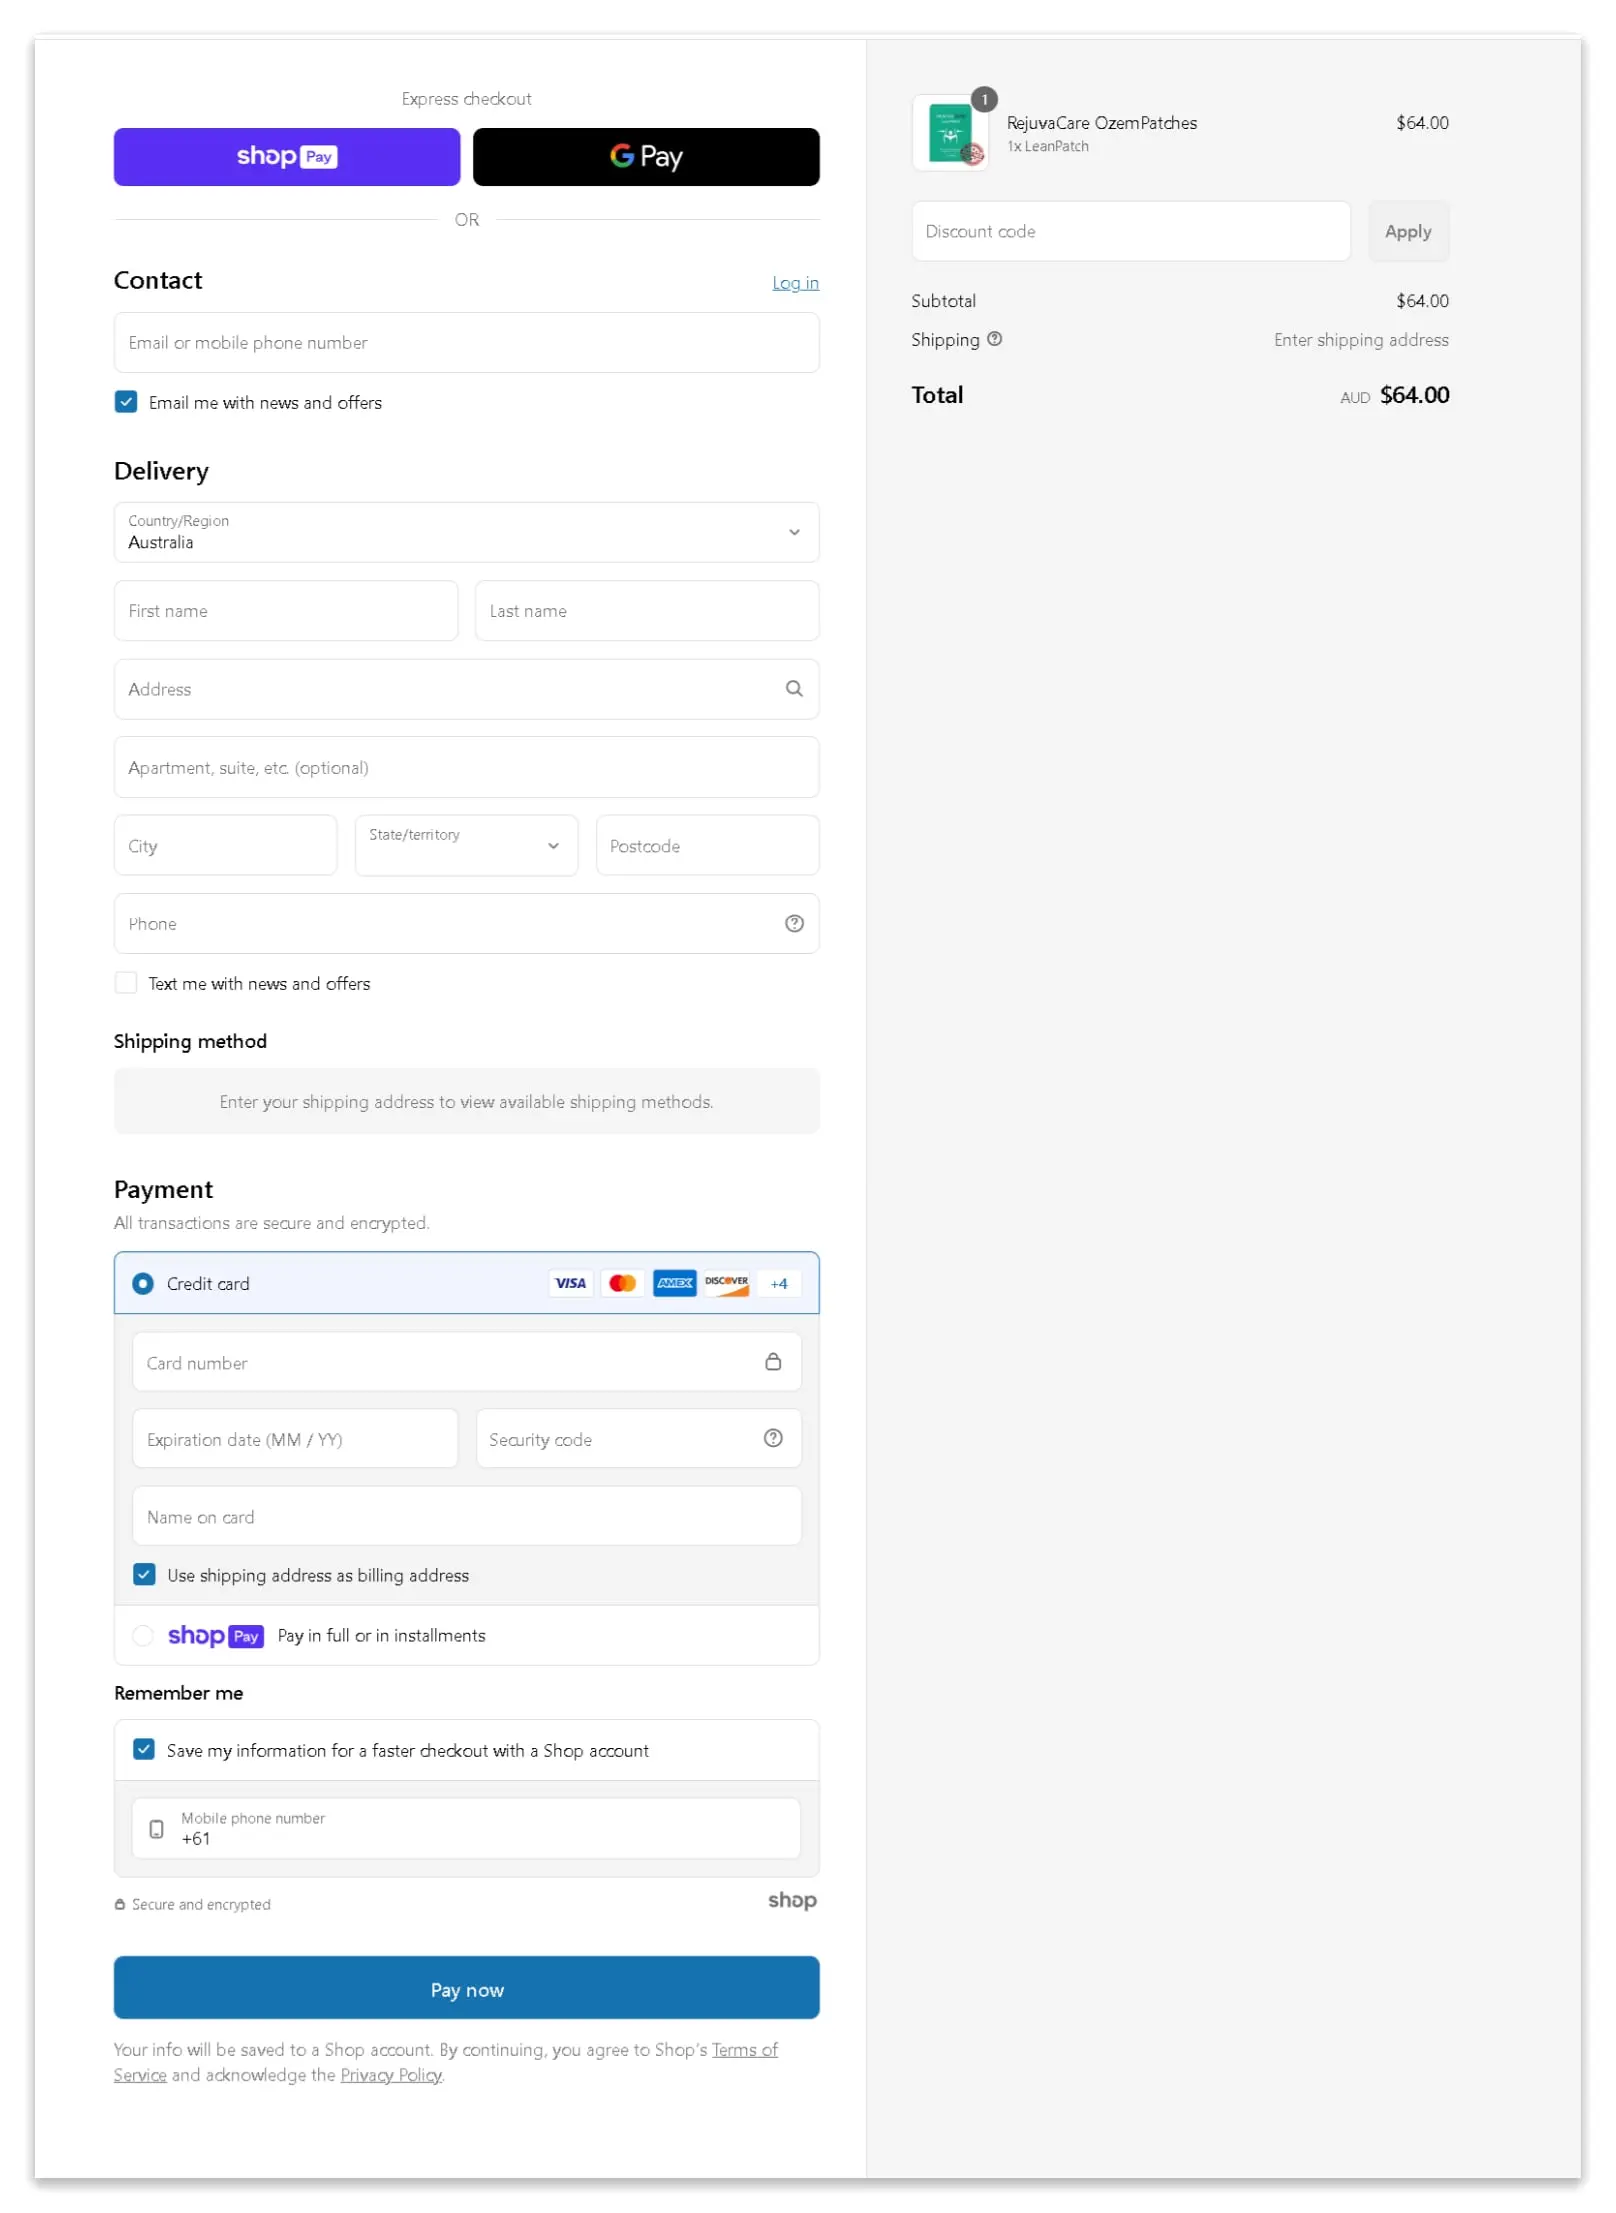Open the Country/Region dropdown
Screen dimensions: 1616x2213
point(466,532)
